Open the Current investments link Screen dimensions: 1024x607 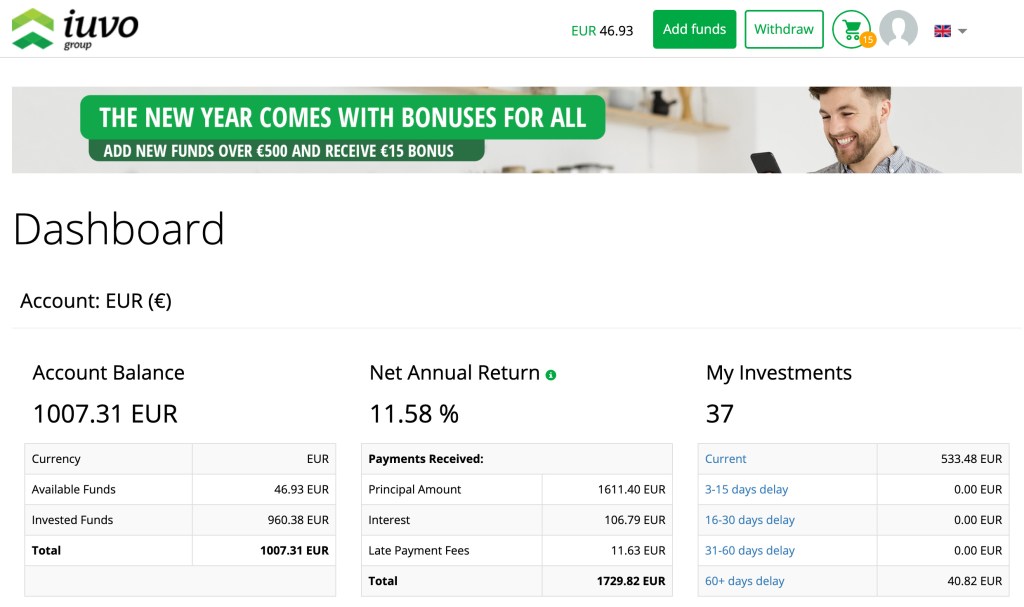(725, 459)
